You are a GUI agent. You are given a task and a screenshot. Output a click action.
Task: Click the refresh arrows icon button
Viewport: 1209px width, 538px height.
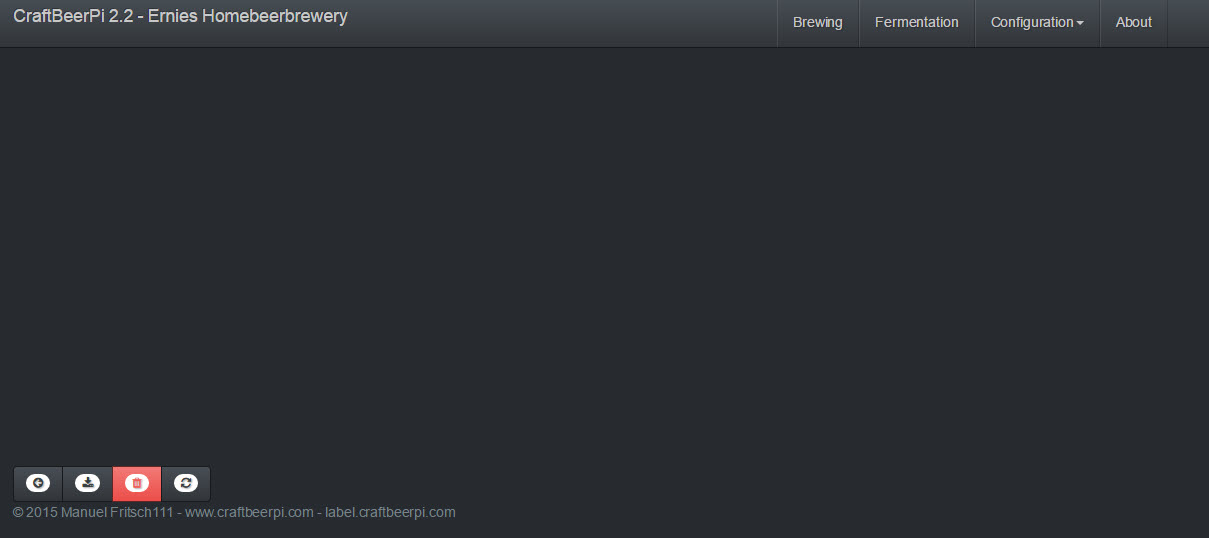point(186,484)
